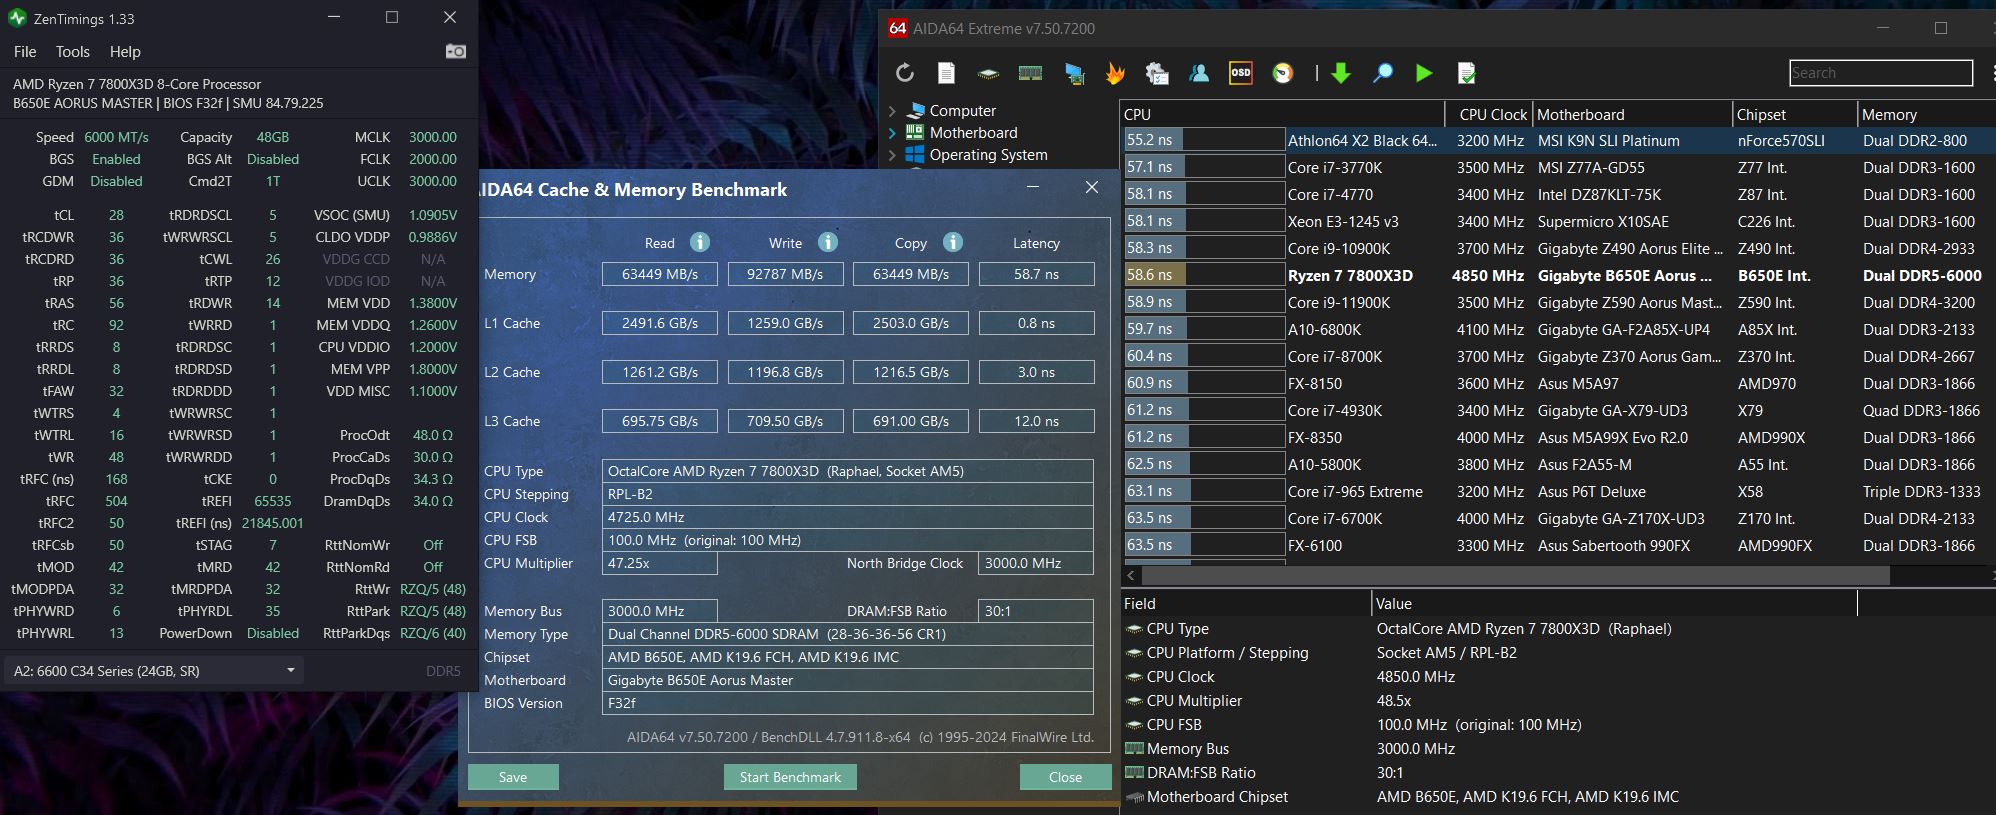Click the RAM module toolbar icon
Screen dimensions: 1996x815
(x=1030, y=73)
